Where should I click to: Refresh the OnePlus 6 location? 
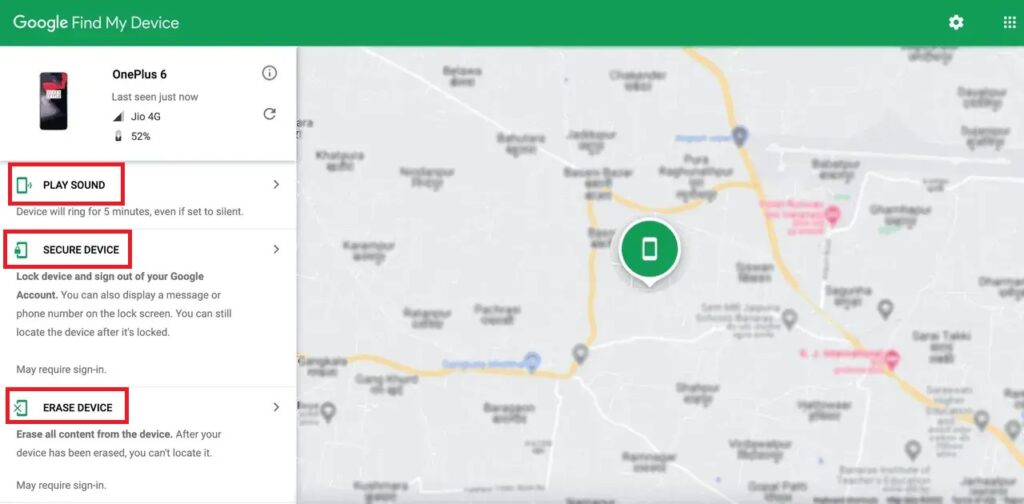269,114
